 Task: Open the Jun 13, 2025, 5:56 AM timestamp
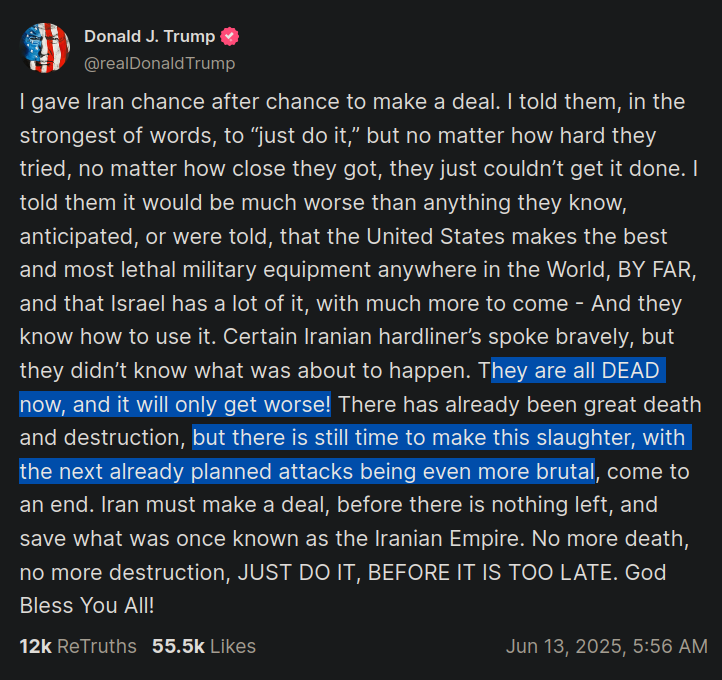click(x=607, y=646)
